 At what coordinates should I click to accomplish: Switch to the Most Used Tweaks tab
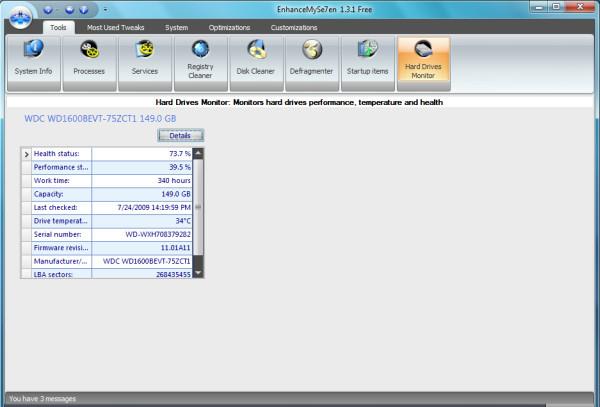coord(113,27)
